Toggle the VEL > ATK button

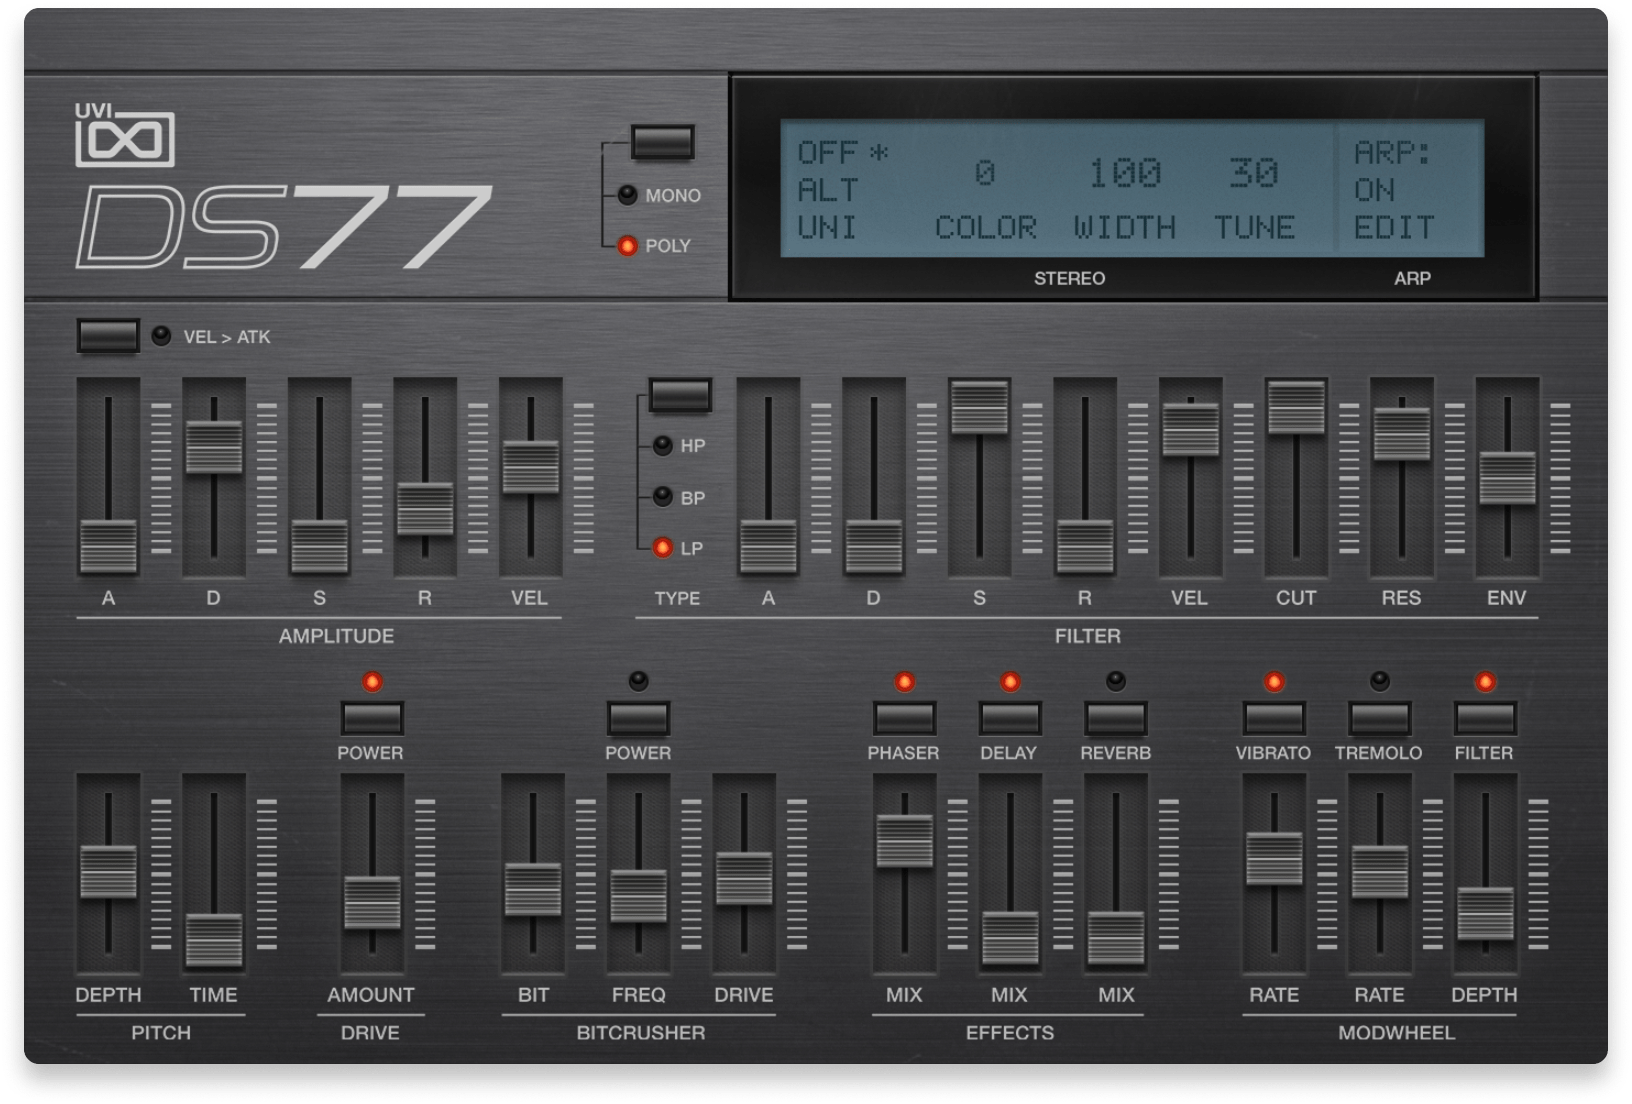click(108, 336)
